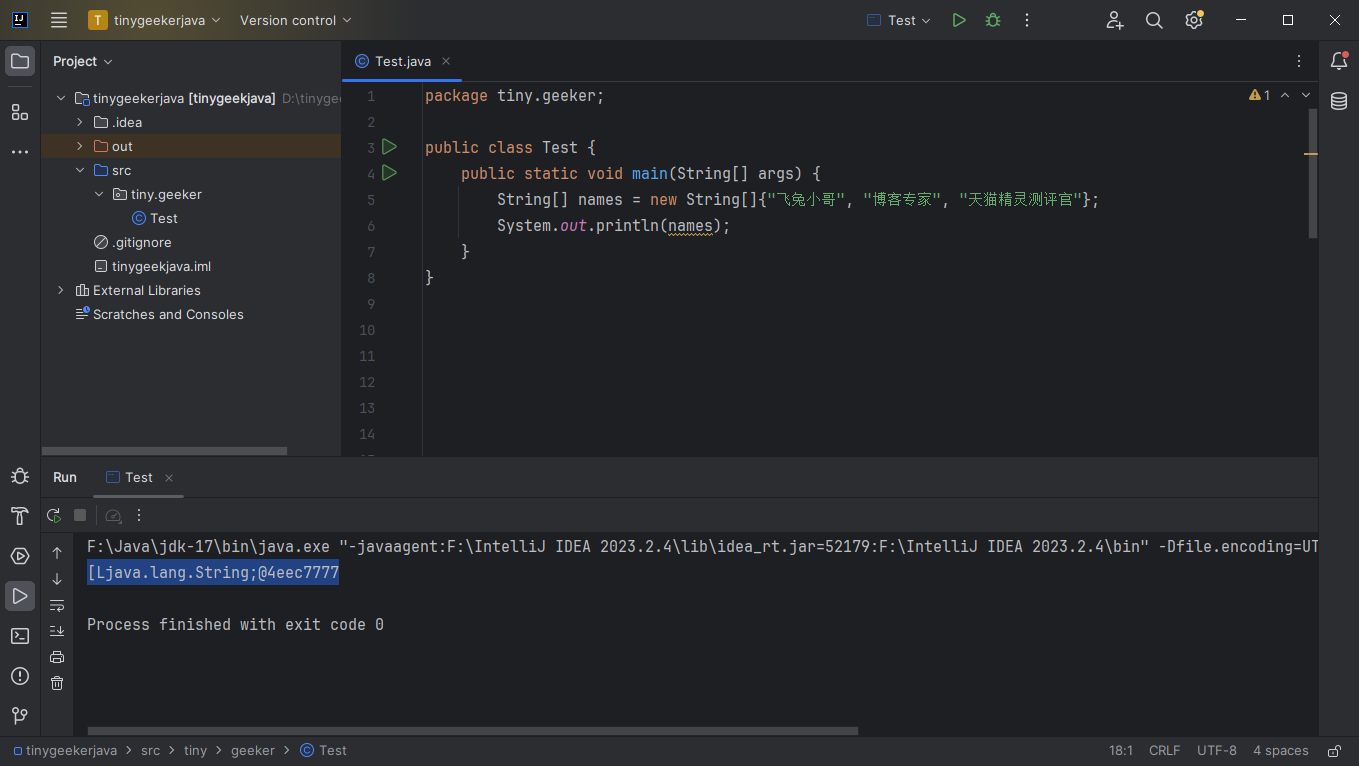Toggle read-only lock in status bar
The height and width of the screenshot is (766, 1359).
pos(1334,751)
